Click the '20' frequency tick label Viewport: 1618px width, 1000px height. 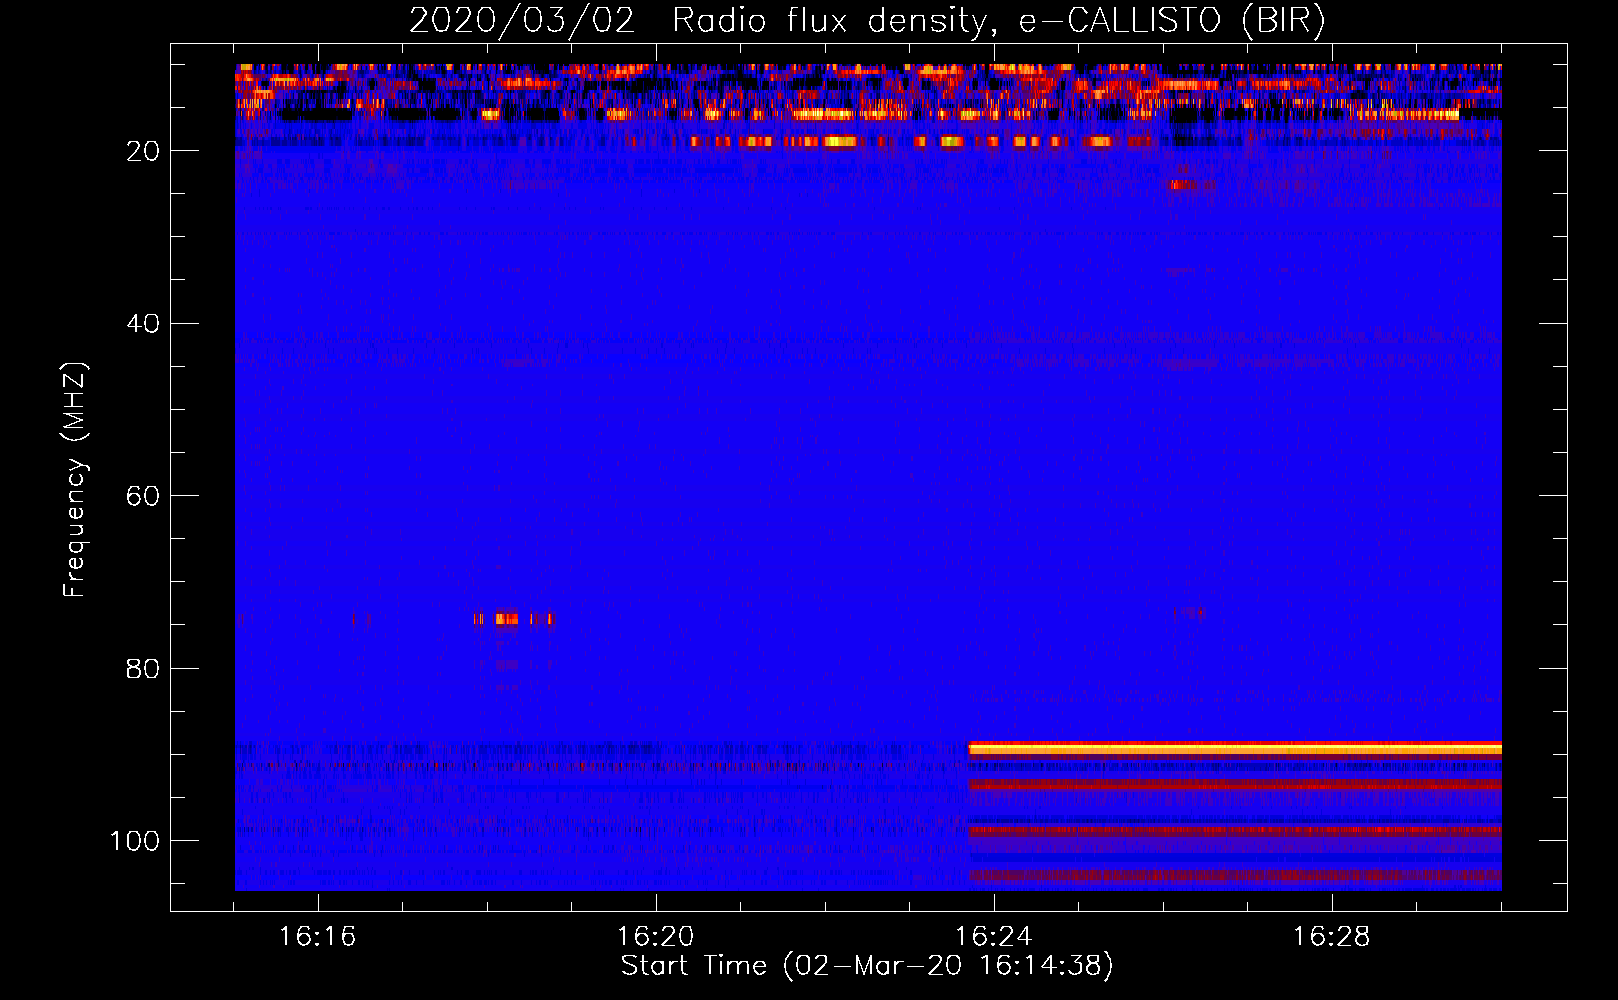pyautogui.click(x=143, y=151)
